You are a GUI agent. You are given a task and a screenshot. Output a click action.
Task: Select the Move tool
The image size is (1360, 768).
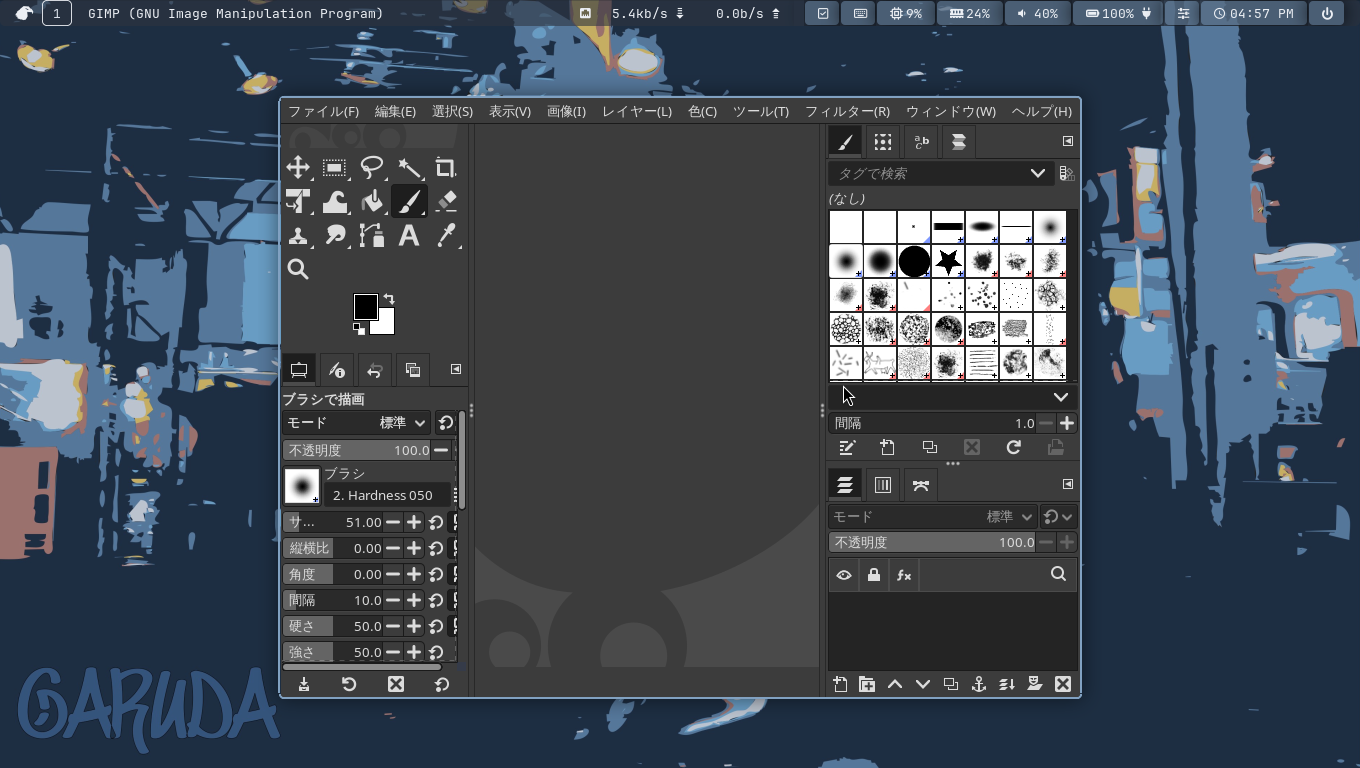coord(298,167)
